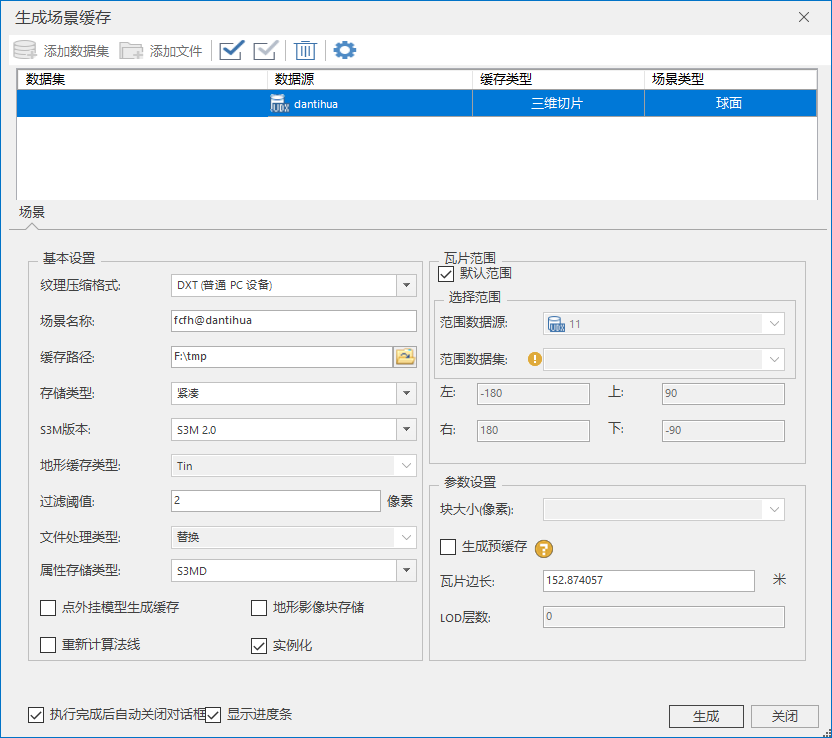Click the 缓存路径 F:\tmp field
832x738 pixels.
point(282,357)
